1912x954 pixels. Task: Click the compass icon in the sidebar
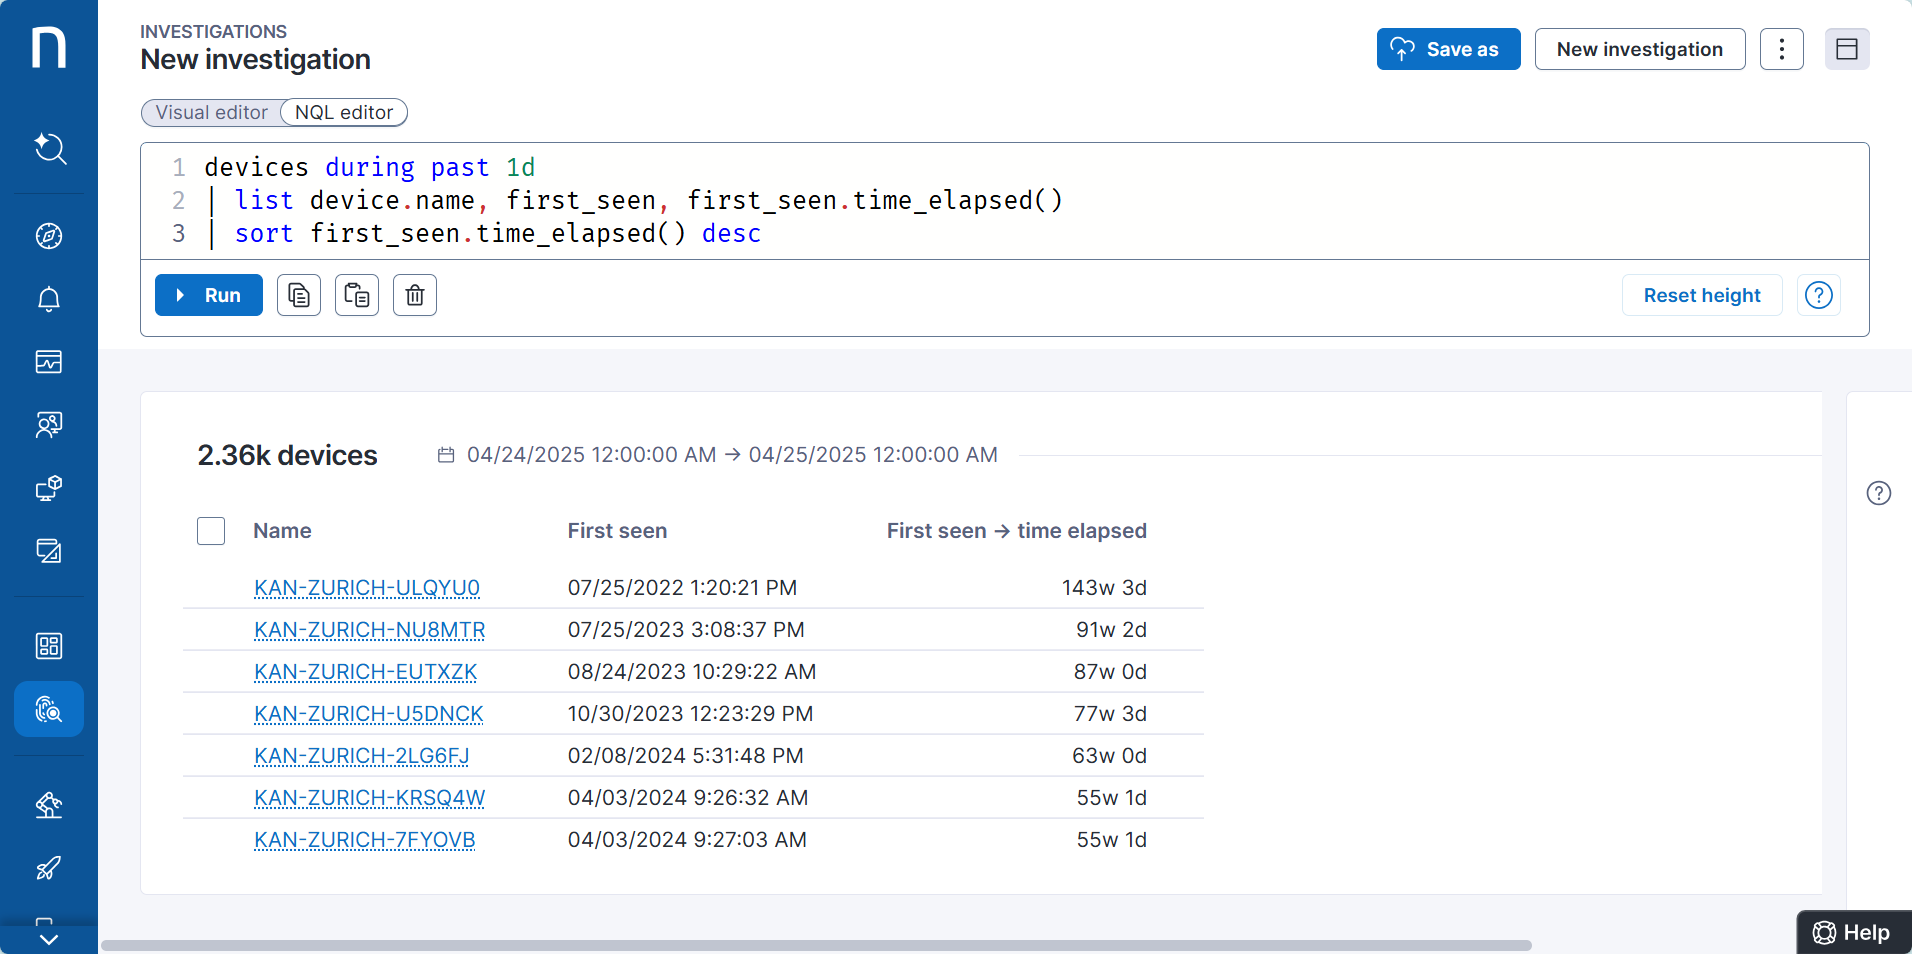point(49,236)
